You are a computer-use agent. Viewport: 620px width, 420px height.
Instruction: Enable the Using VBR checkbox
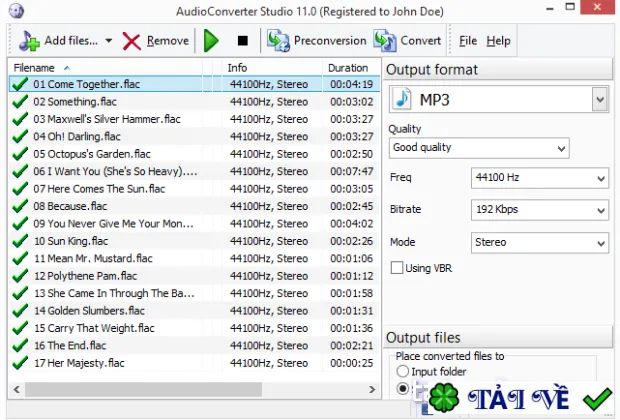(397, 268)
